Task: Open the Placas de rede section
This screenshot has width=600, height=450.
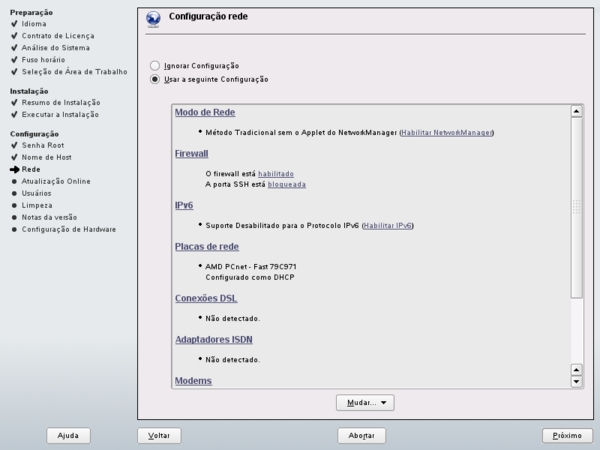Action: tap(207, 247)
